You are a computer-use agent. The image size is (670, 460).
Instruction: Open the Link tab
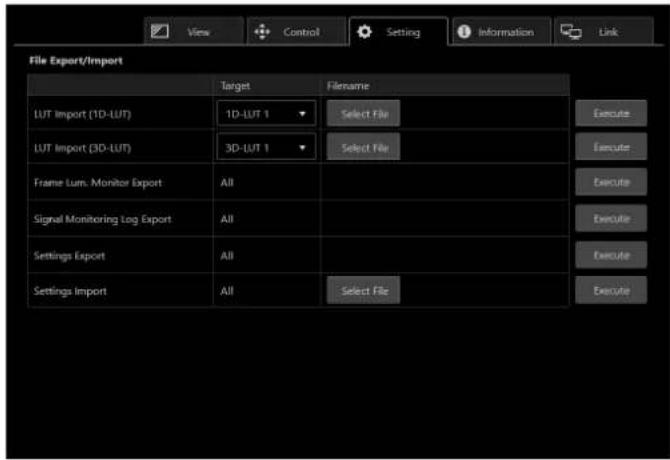click(x=604, y=31)
